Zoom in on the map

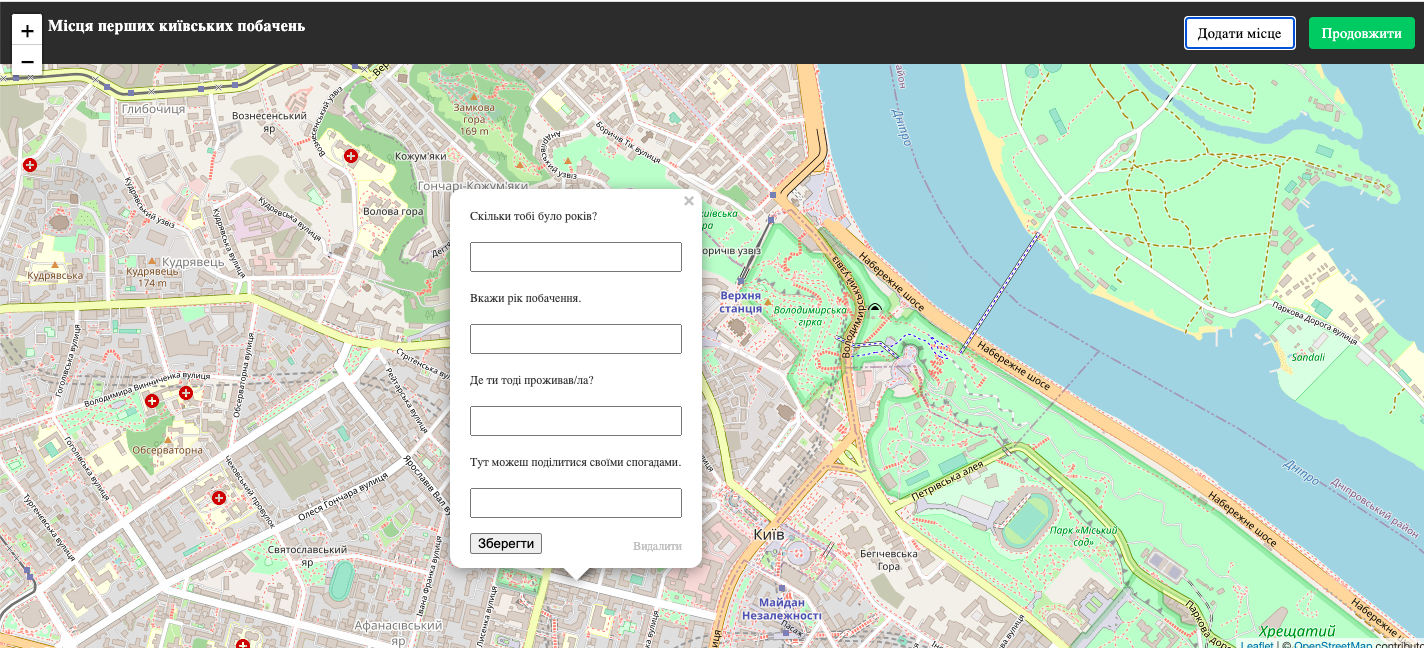pyautogui.click(x=27, y=30)
